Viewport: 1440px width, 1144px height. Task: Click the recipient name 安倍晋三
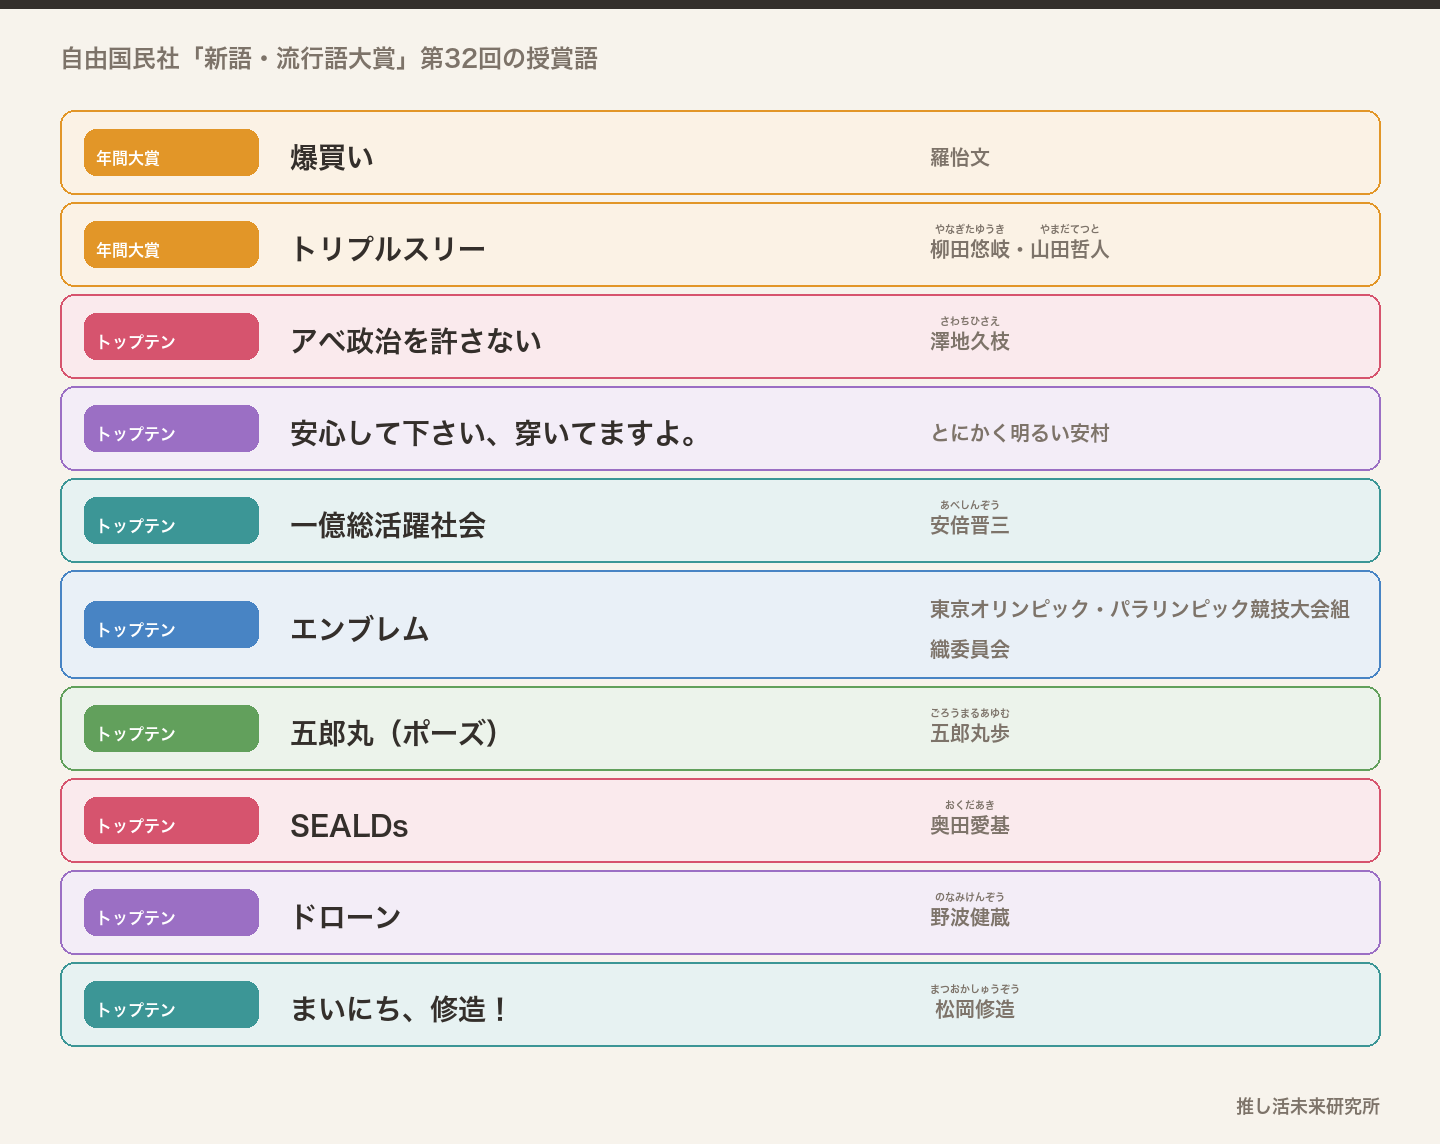click(970, 525)
